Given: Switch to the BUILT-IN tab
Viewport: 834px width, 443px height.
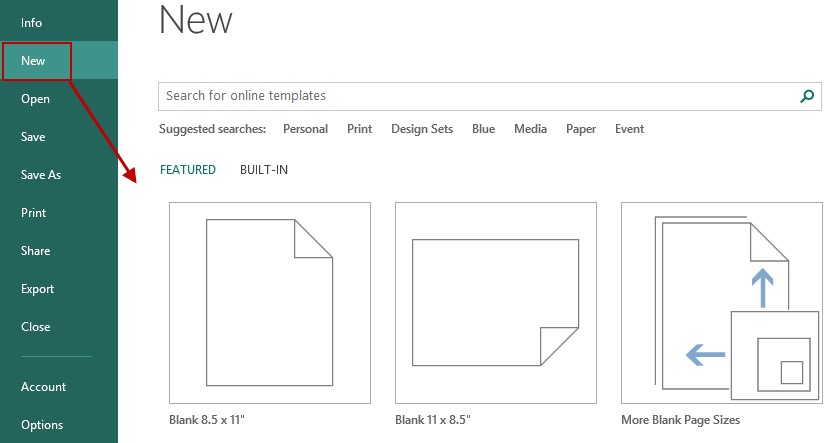Looking at the screenshot, I should pyautogui.click(x=264, y=170).
